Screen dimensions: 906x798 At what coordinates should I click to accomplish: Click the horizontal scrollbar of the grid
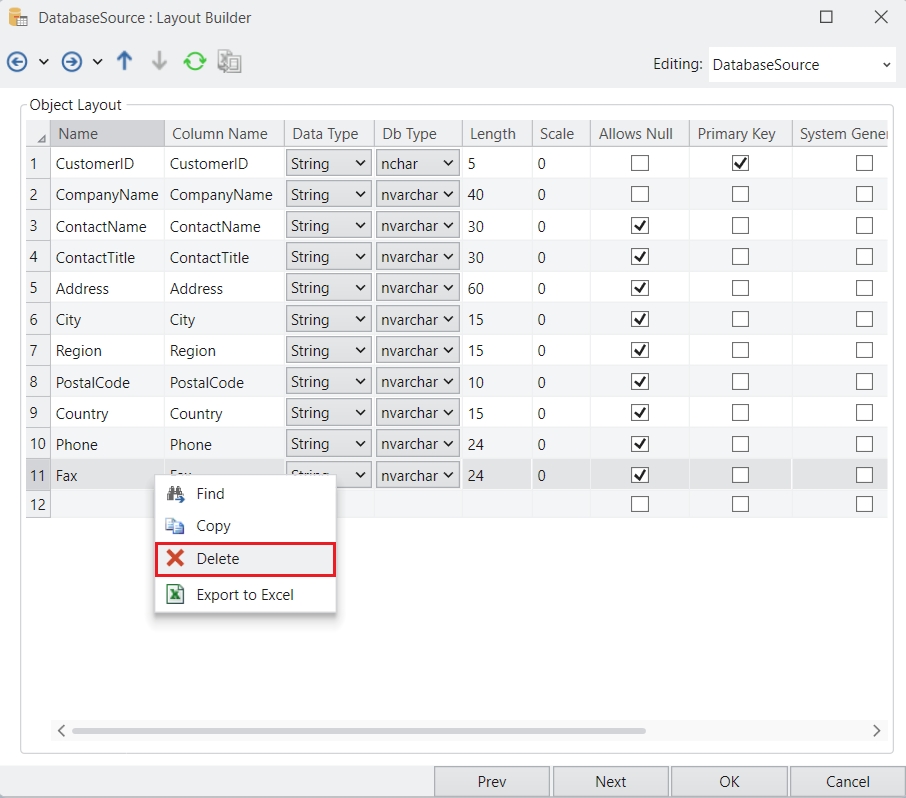click(358, 731)
